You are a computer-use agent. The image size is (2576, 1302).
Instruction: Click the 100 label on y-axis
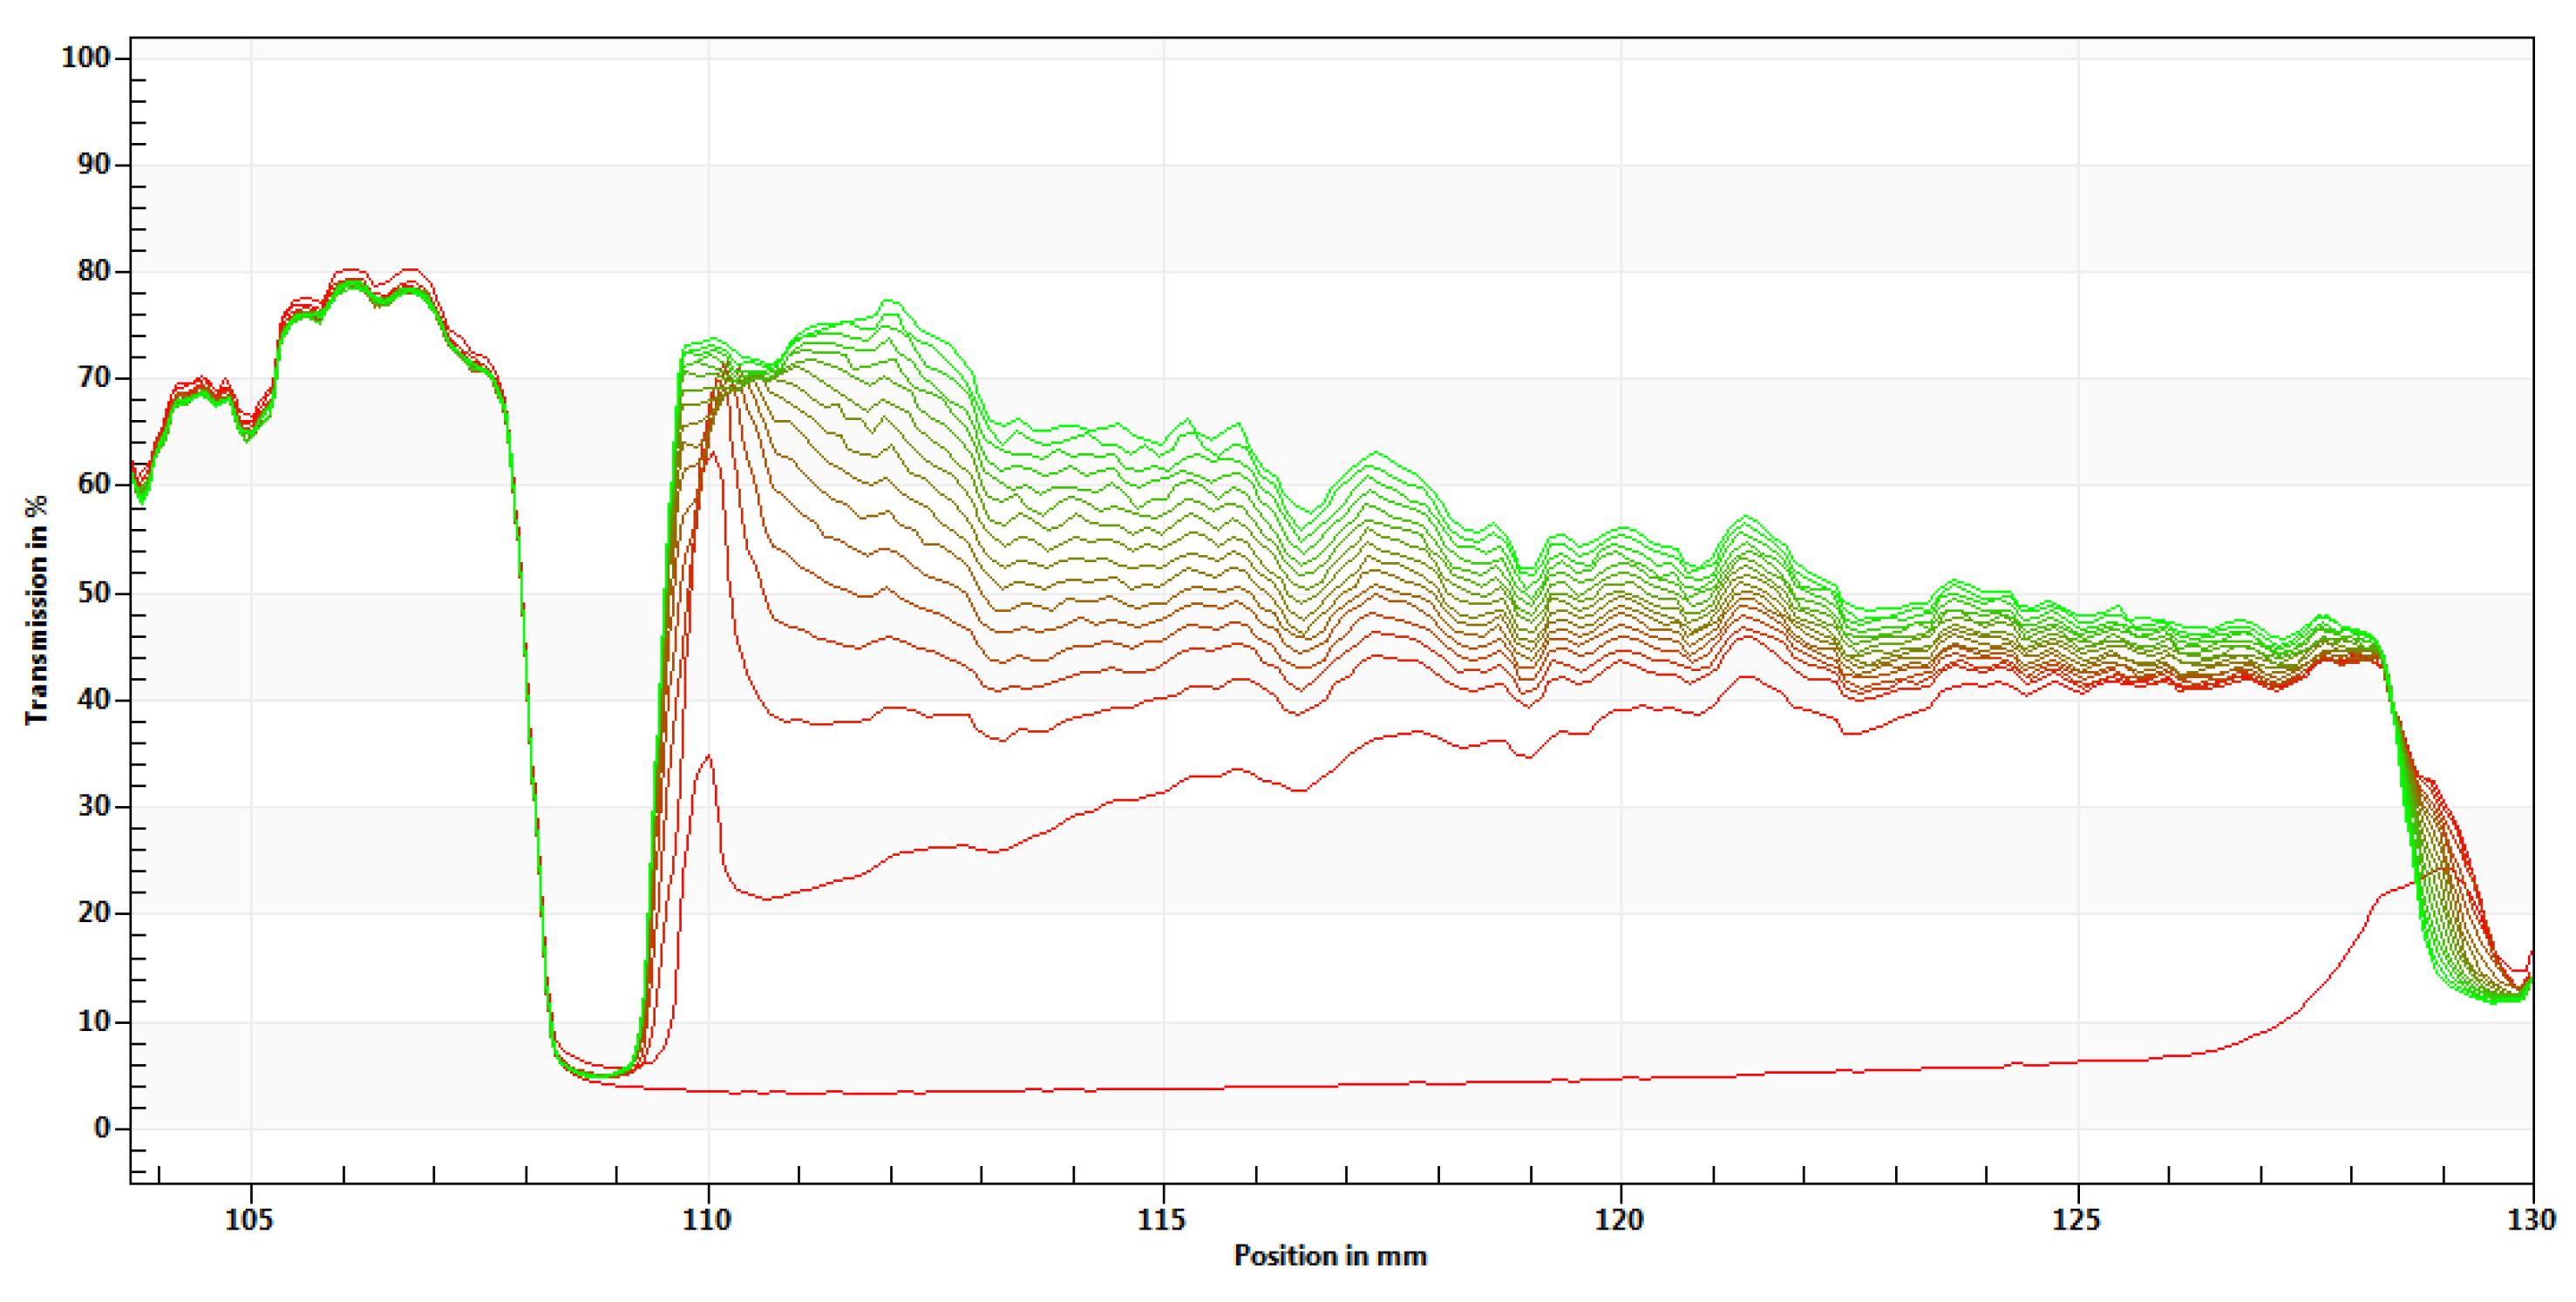tap(86, 57)
